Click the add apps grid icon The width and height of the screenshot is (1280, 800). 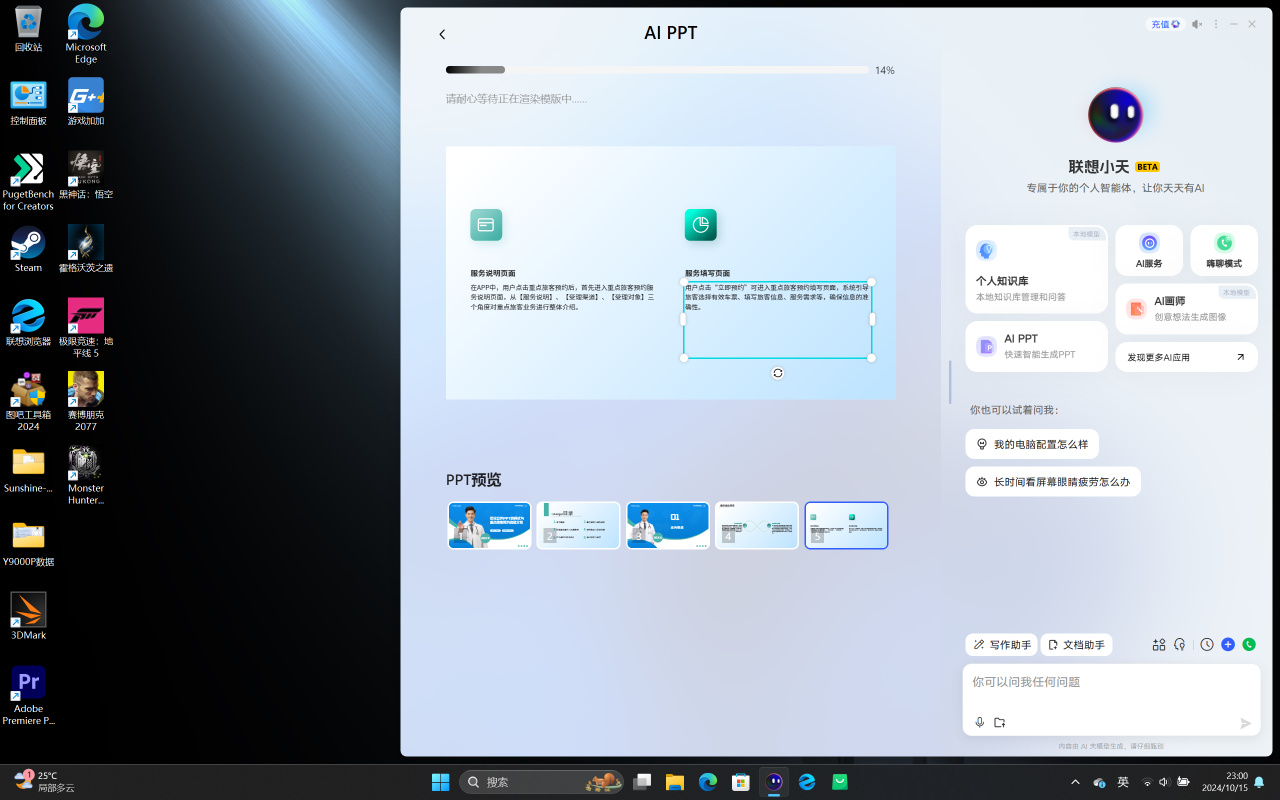[1159, 645]
